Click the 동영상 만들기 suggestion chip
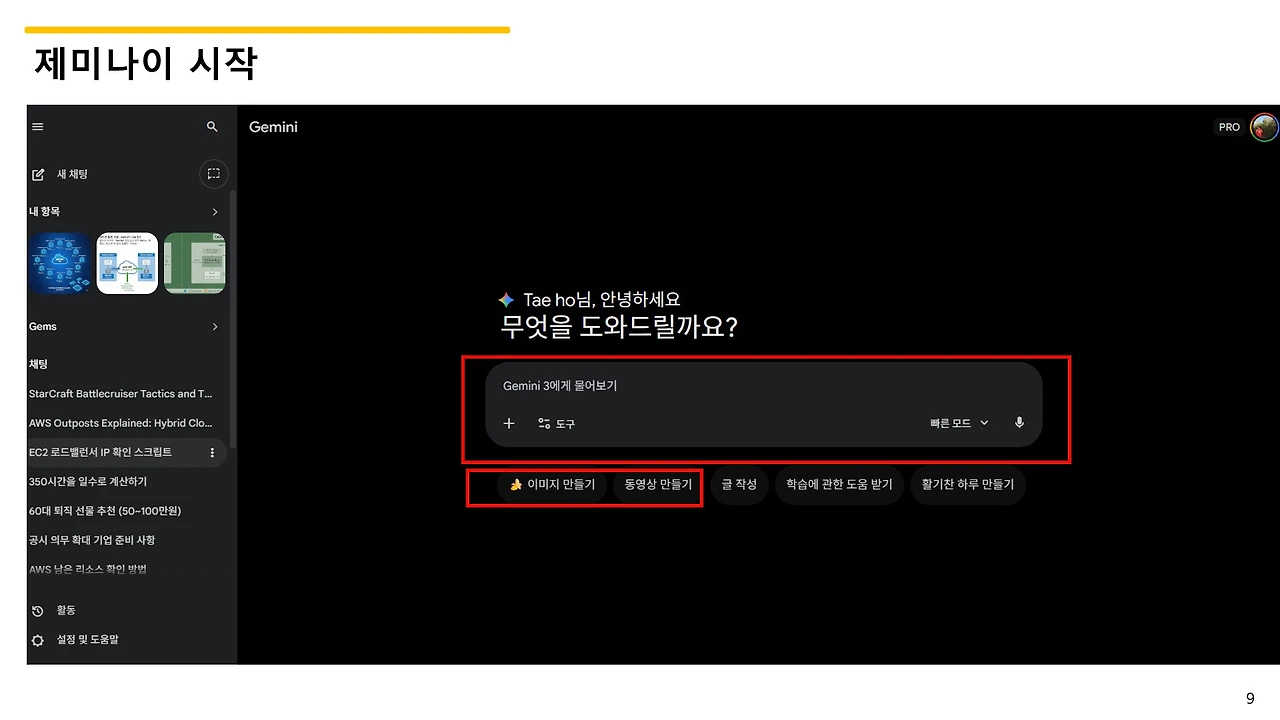This screenshot has width=1280, height=720. (657, 486)
